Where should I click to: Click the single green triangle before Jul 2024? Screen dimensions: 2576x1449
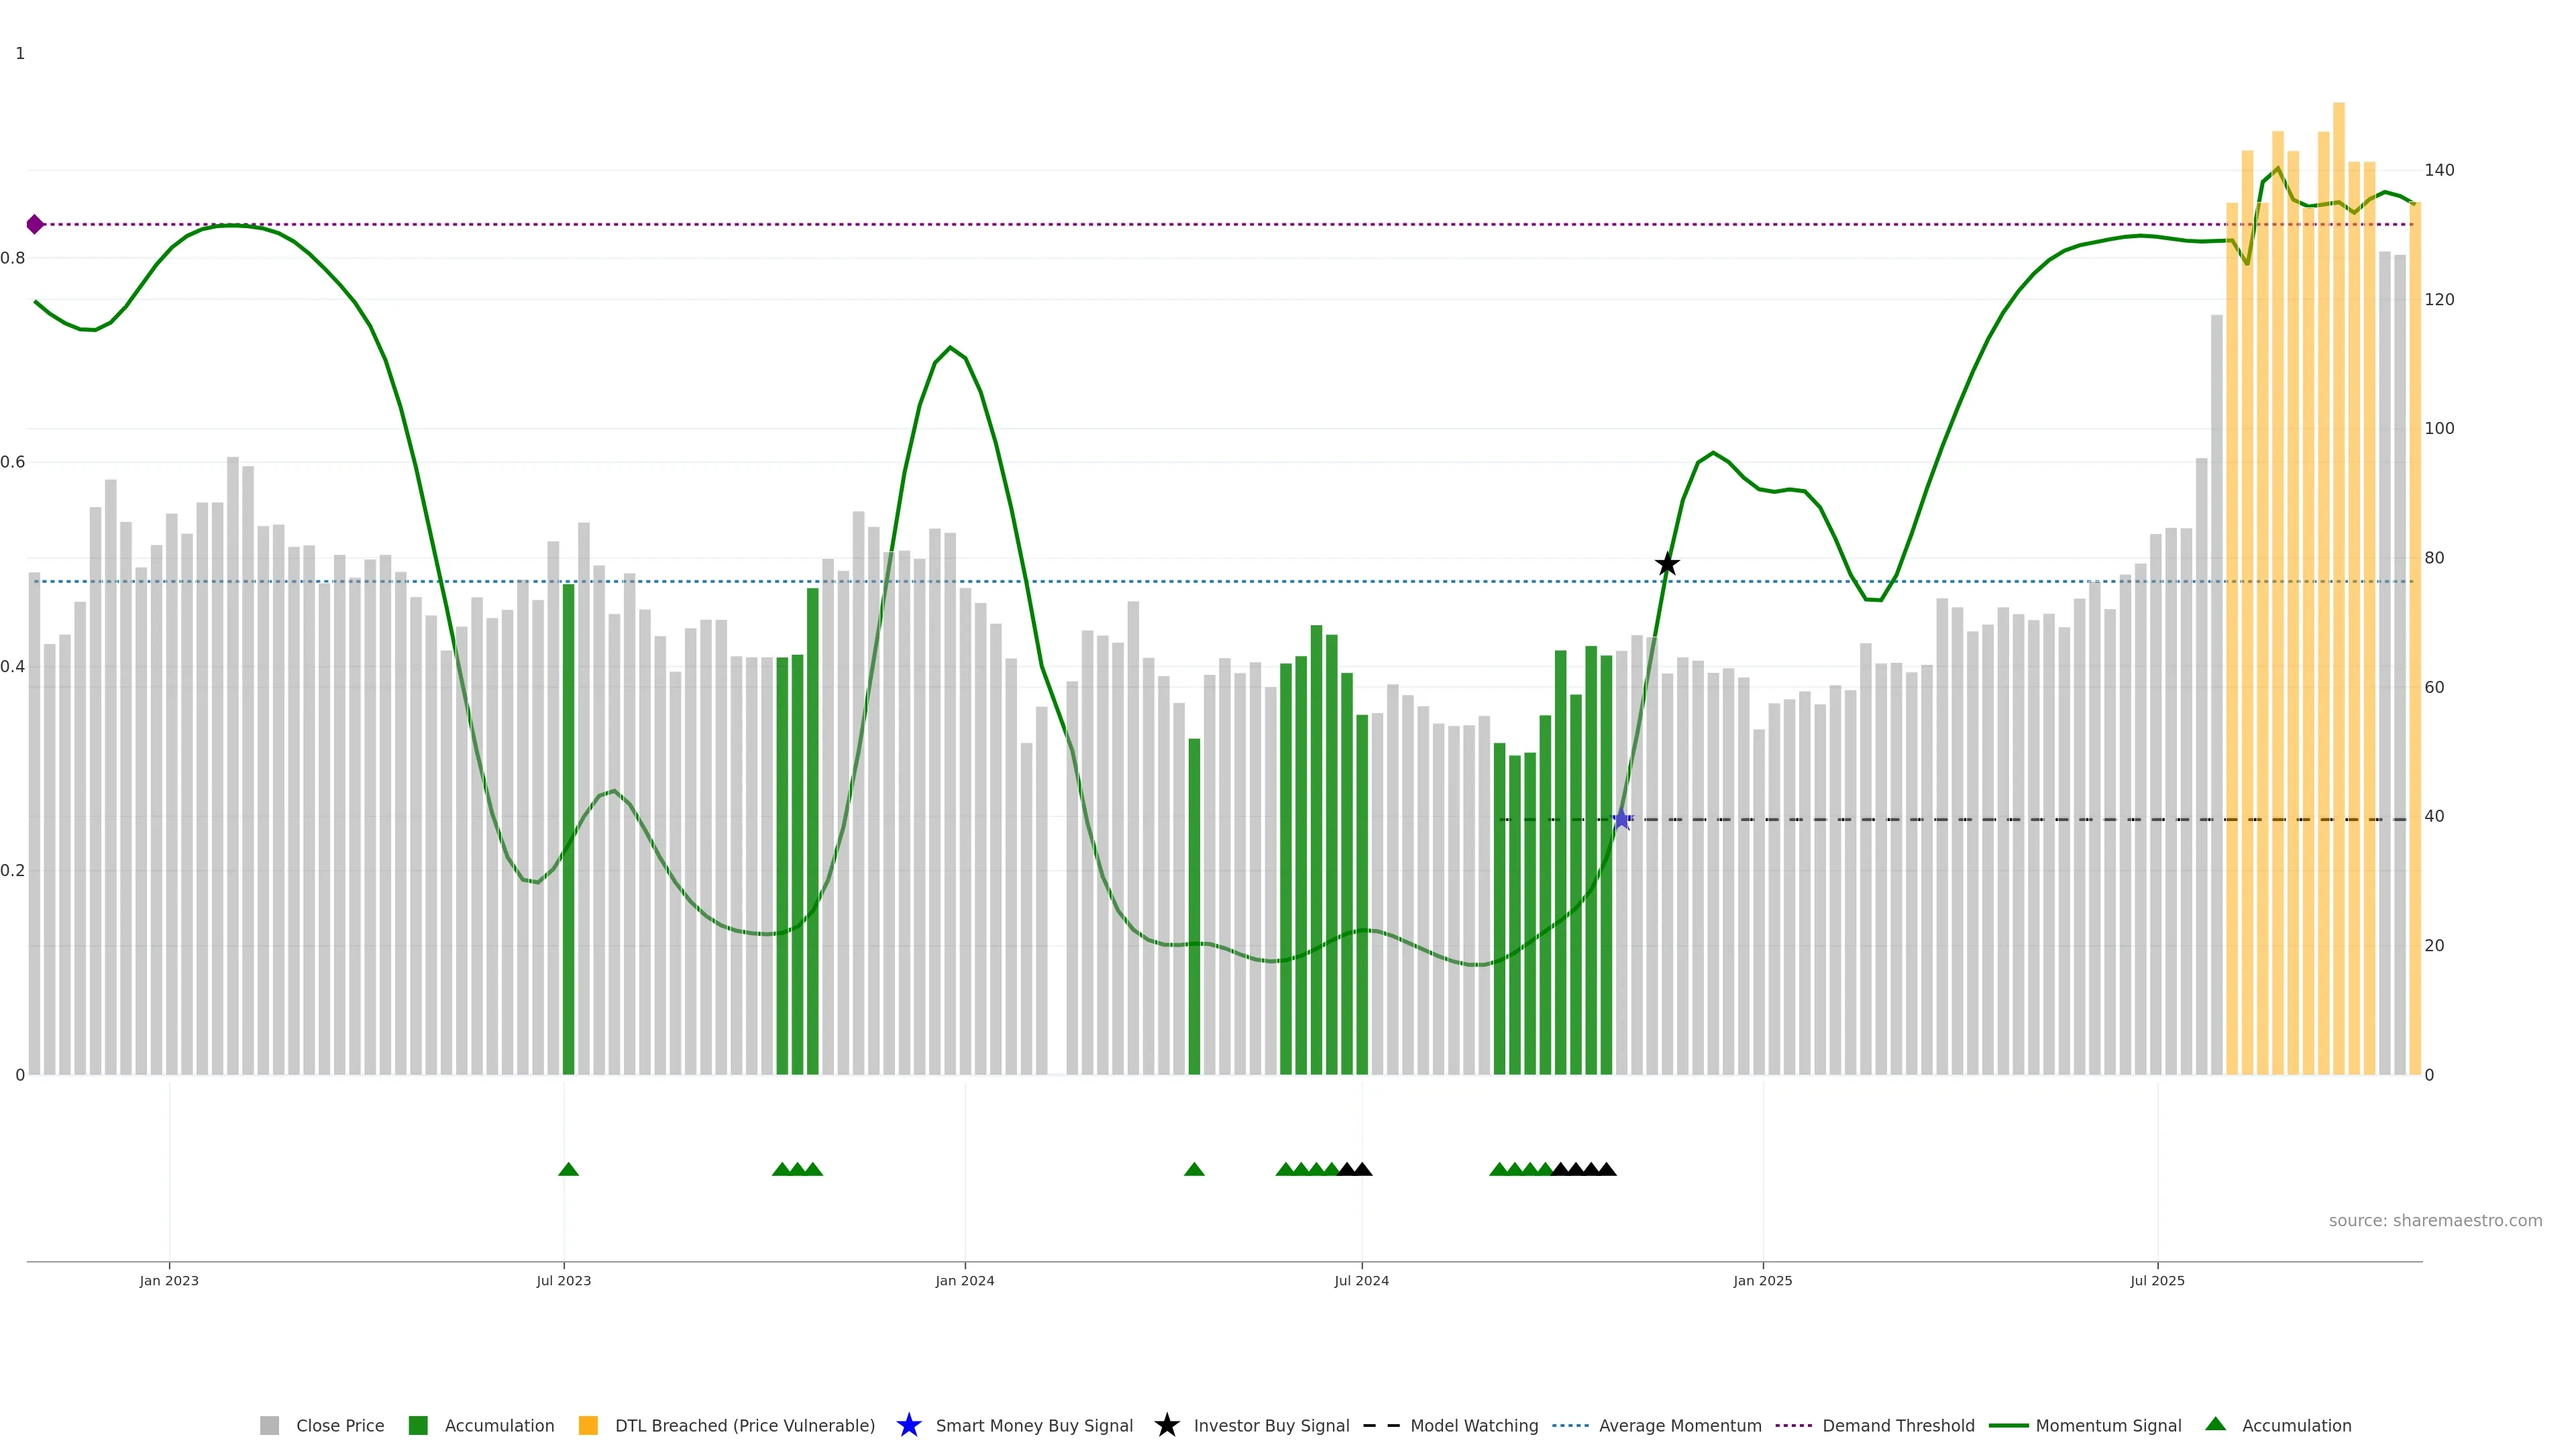coord(1194,1169)
